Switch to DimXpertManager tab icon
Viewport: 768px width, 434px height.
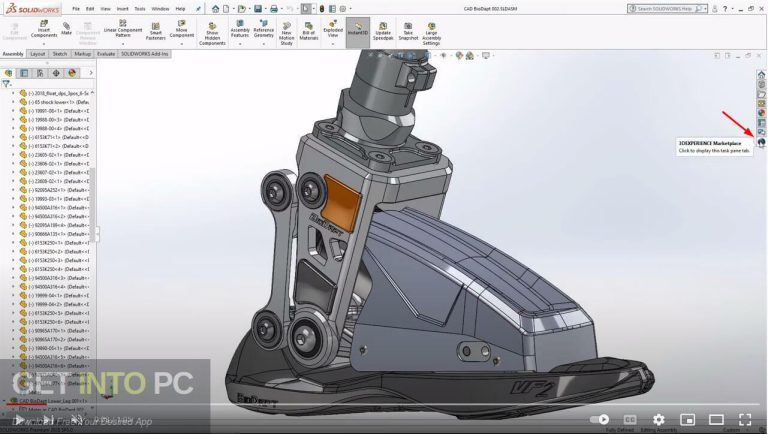click(x=56, y=73)
